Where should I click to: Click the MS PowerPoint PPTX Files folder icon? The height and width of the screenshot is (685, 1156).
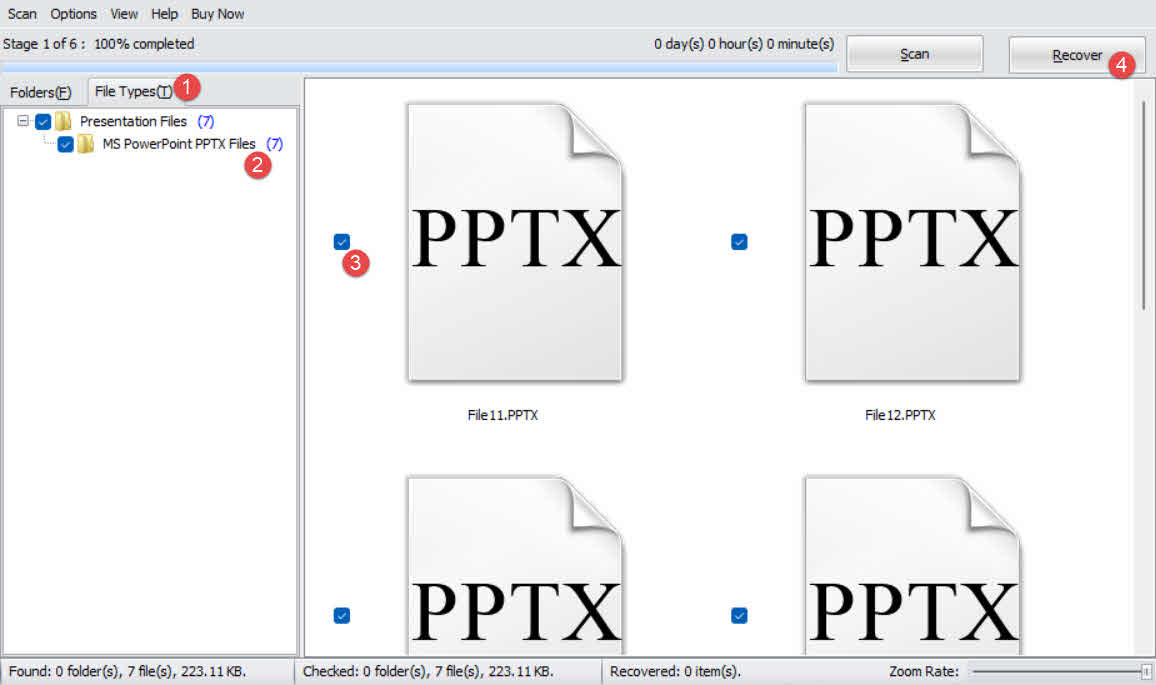click(86, 143)
